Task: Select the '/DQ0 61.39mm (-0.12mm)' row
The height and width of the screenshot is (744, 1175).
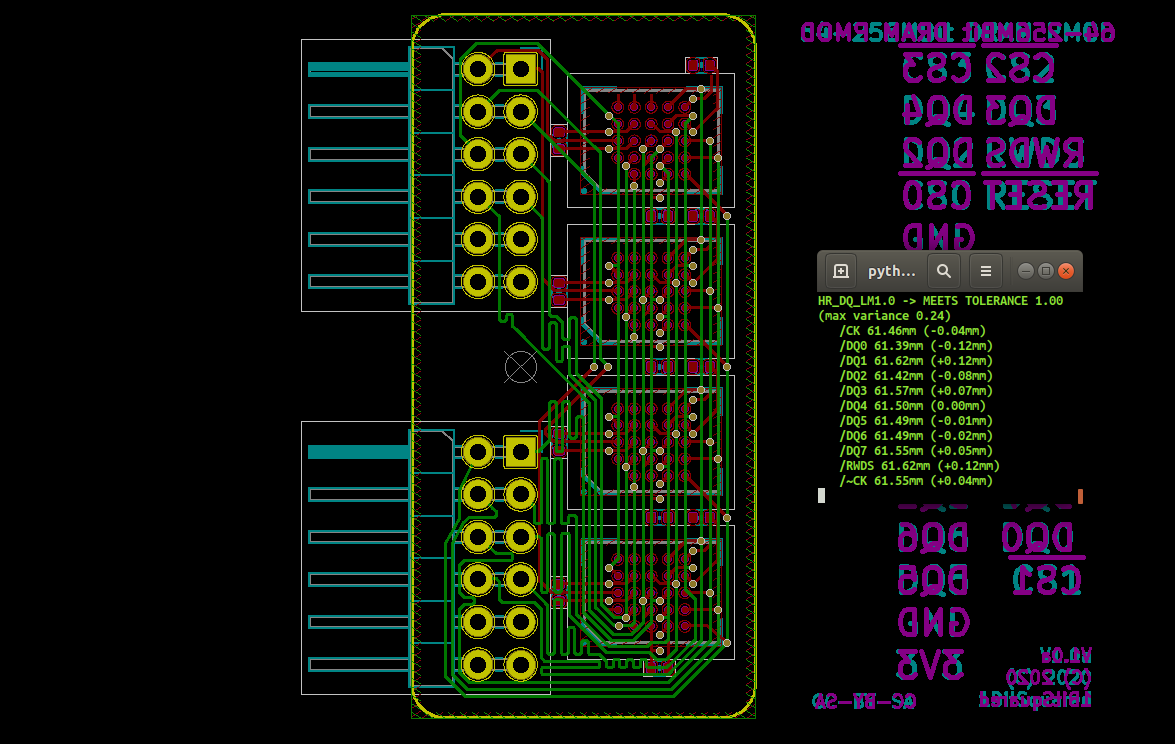Action: tap(916, 345)
